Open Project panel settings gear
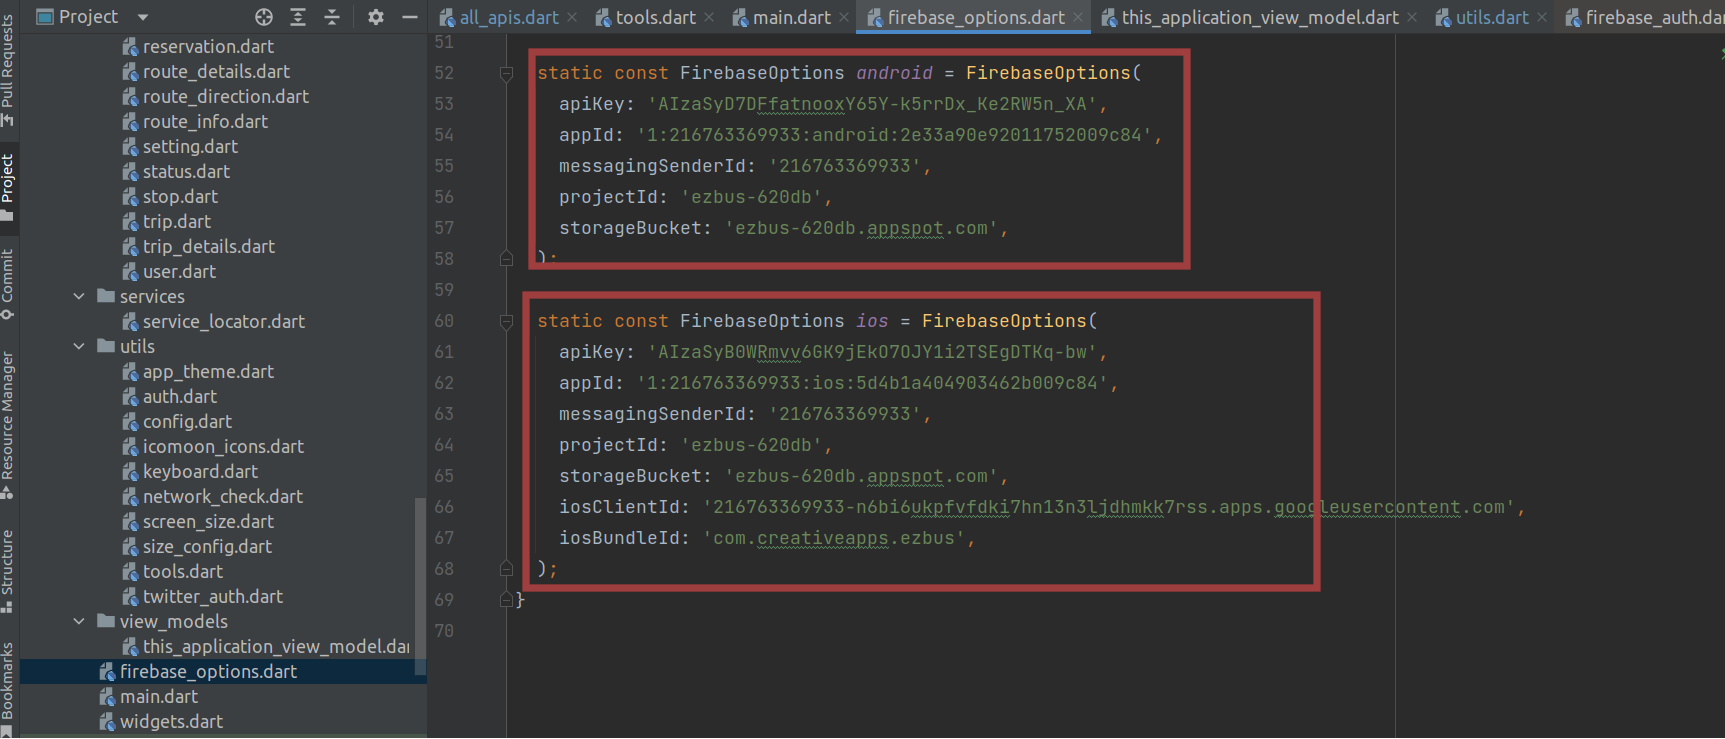 coord(376,17)
